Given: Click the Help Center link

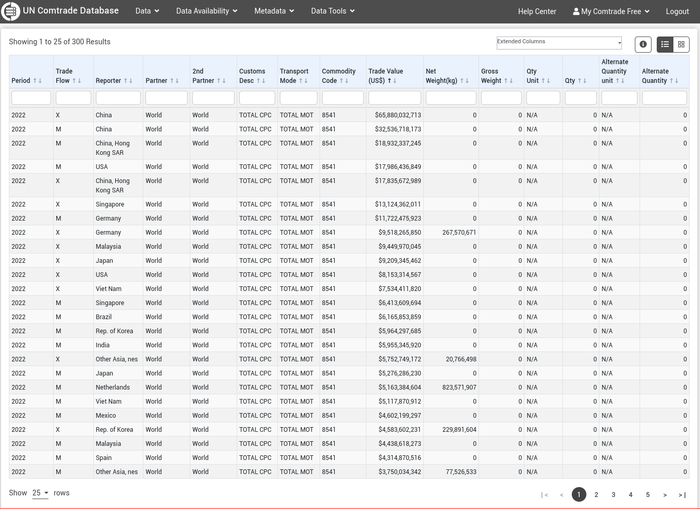Looking at the screenshot, I should (x=537, y=11).
